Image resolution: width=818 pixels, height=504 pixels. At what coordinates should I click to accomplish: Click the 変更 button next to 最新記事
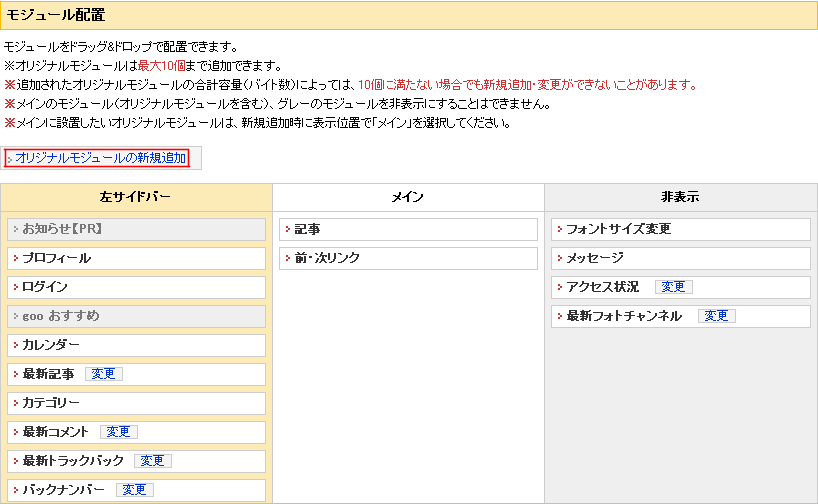pyautogui.click(x=103, y=374)
